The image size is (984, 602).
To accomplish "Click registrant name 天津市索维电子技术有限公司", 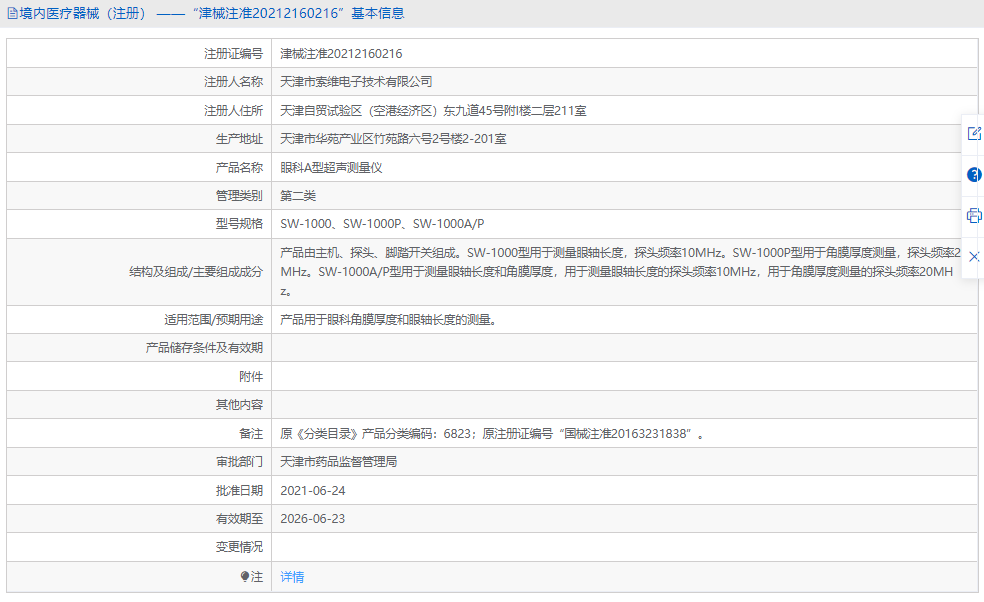I will tap(356, 82).
